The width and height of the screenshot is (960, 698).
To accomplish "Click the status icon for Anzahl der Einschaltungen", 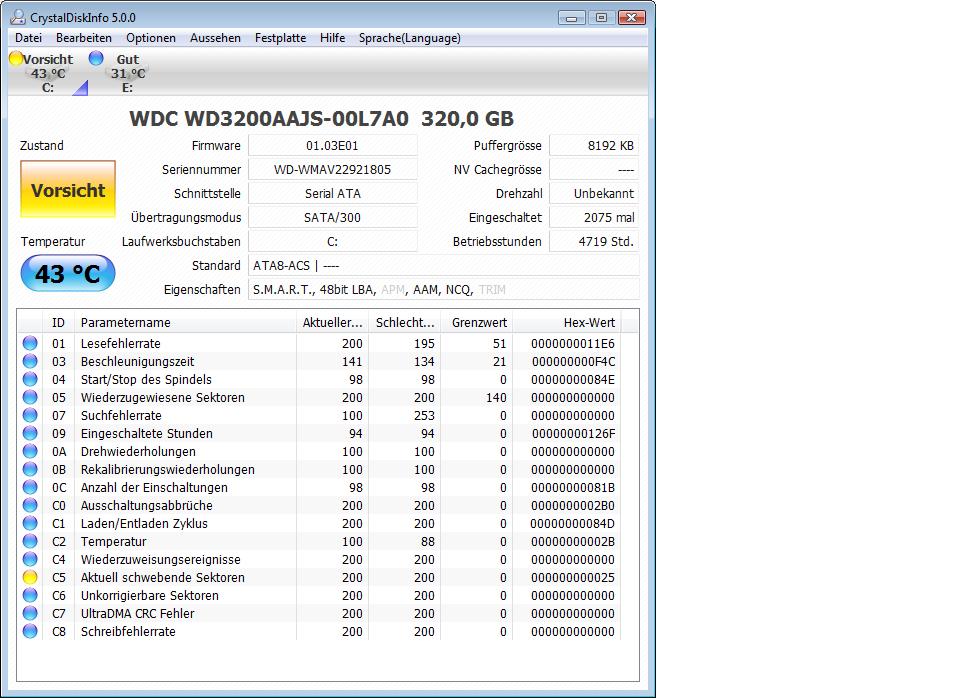I will pyautogui.click(x=30, y=487).
